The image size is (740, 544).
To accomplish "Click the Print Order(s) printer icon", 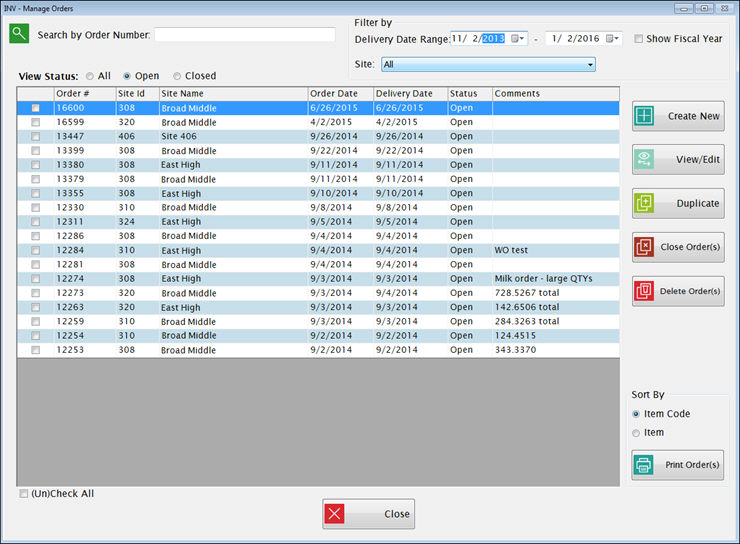I will click(x=645, y=465).
